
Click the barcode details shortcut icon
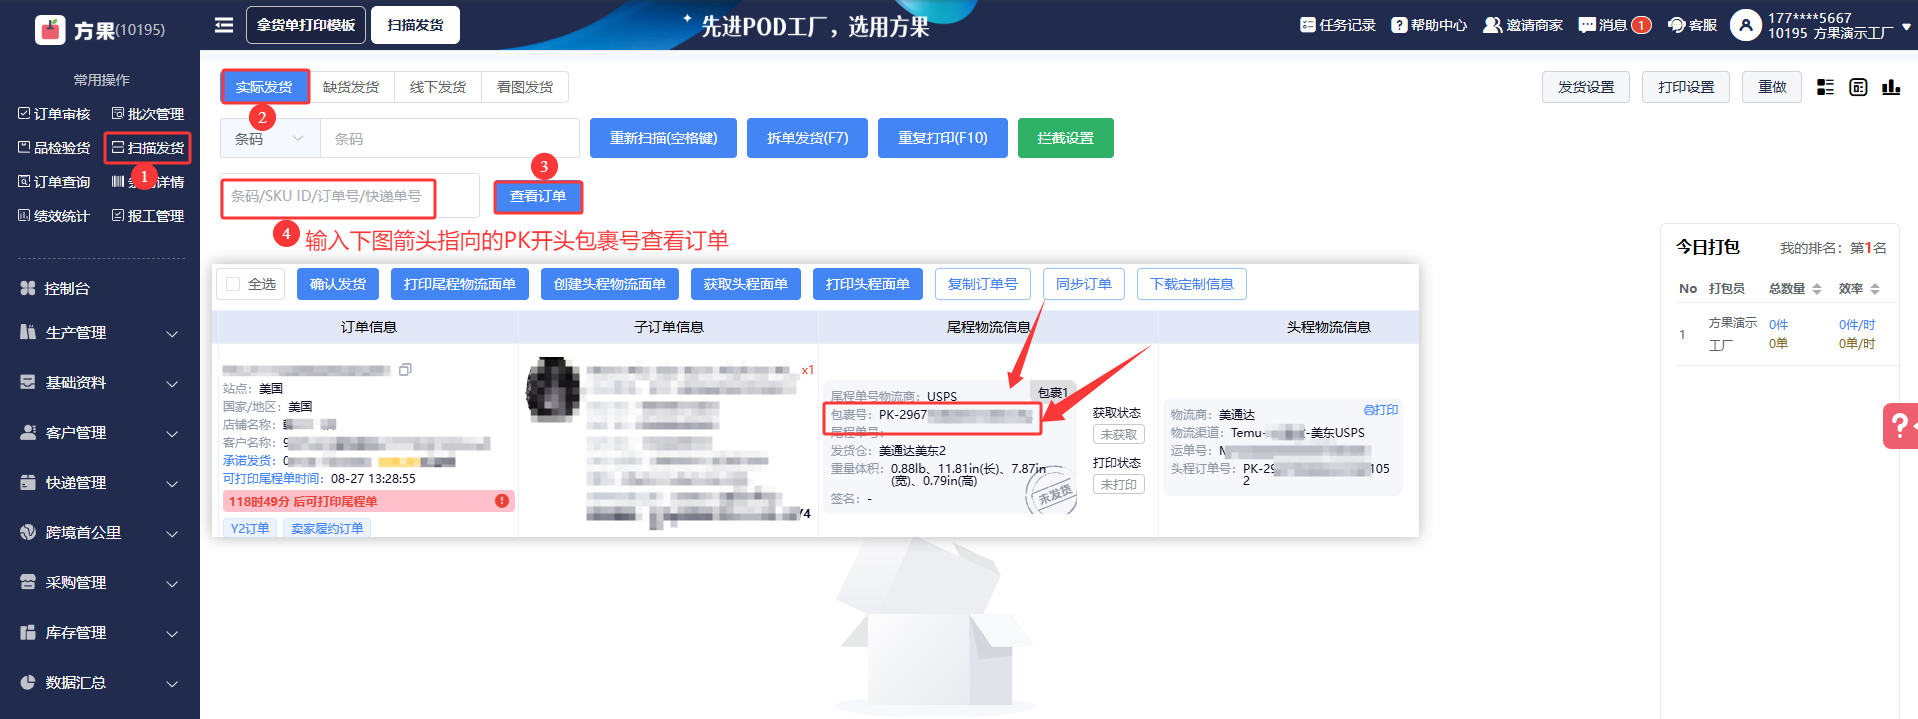point(118,182)
